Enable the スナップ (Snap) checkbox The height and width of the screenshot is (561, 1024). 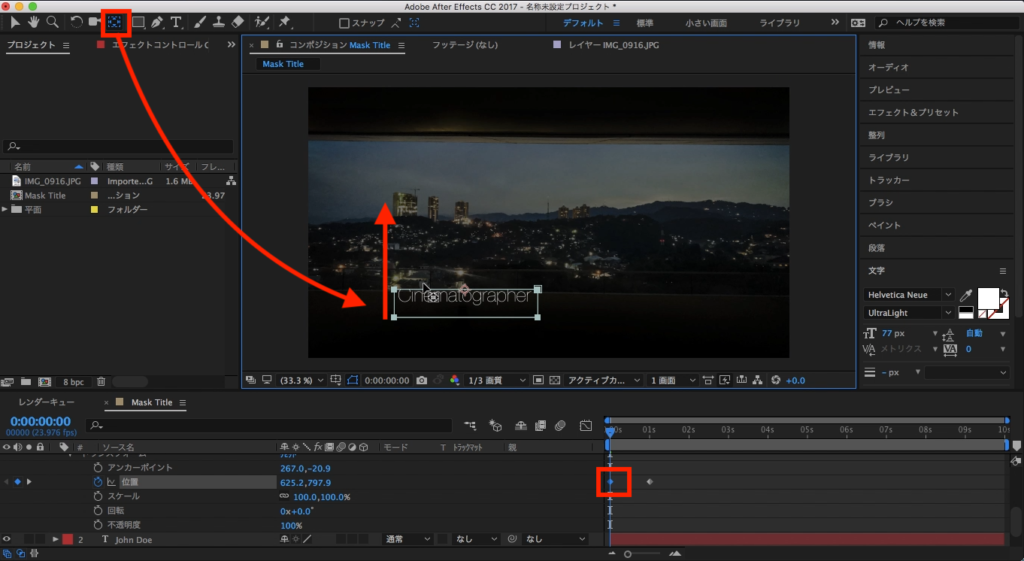pyautogui.click(x=345, y=22)
